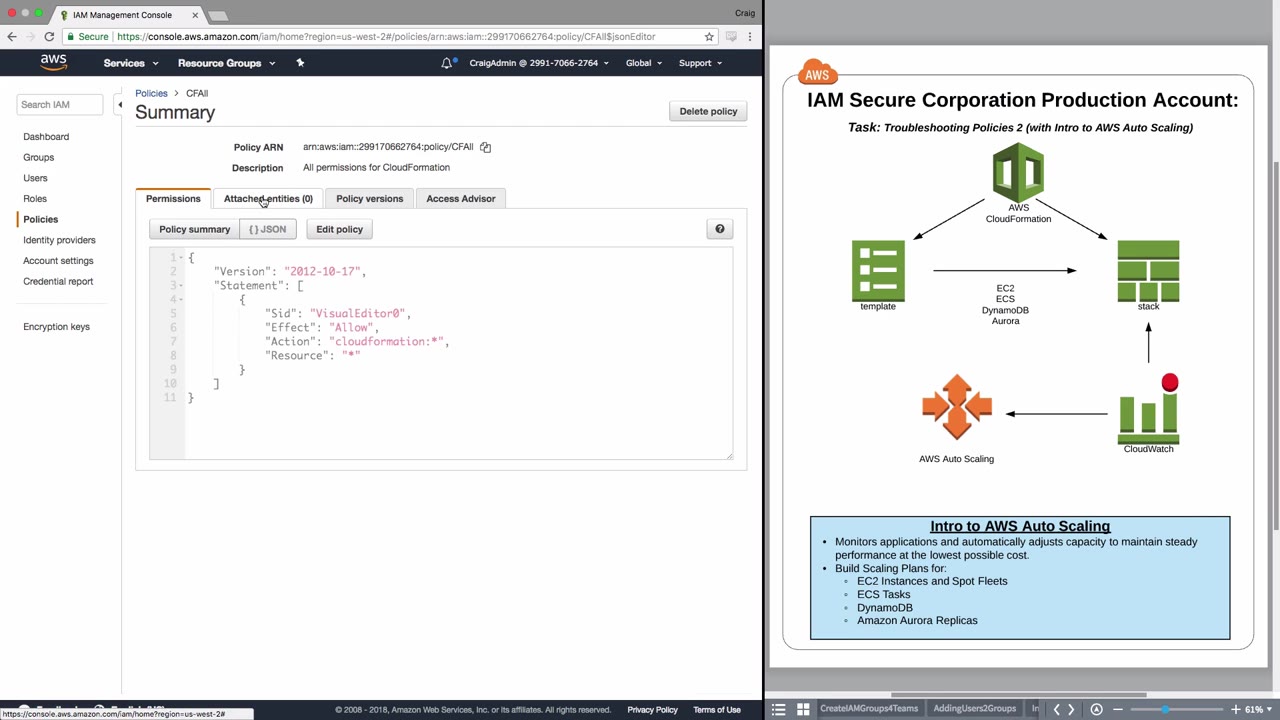The width and height of the screenshot is (1280, 720).
Task: Go to next slide arrow
Action: [1071, 709]
